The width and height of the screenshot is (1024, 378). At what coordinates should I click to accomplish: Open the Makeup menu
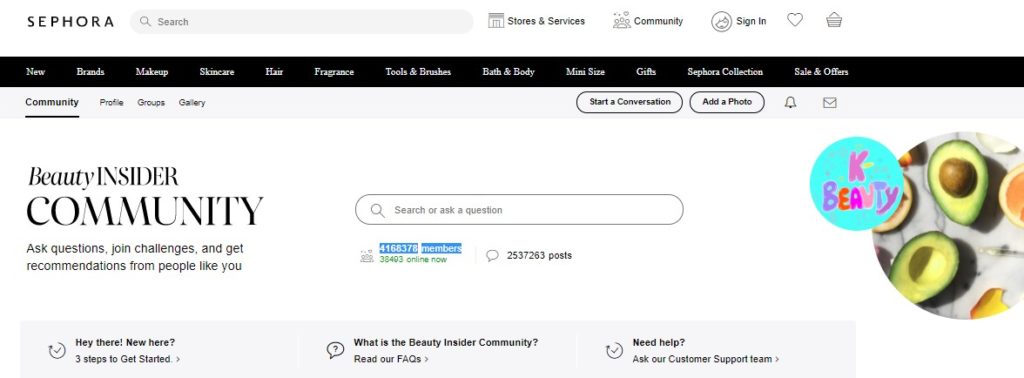152,72
